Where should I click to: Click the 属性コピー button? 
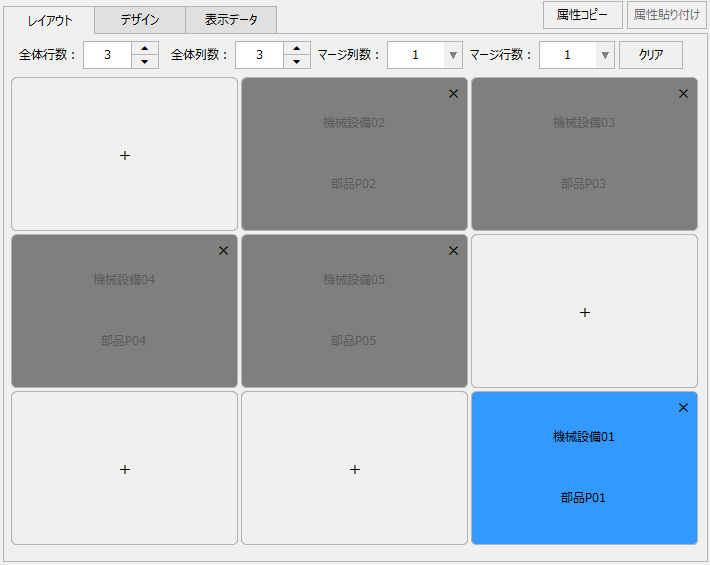(583, 15)
